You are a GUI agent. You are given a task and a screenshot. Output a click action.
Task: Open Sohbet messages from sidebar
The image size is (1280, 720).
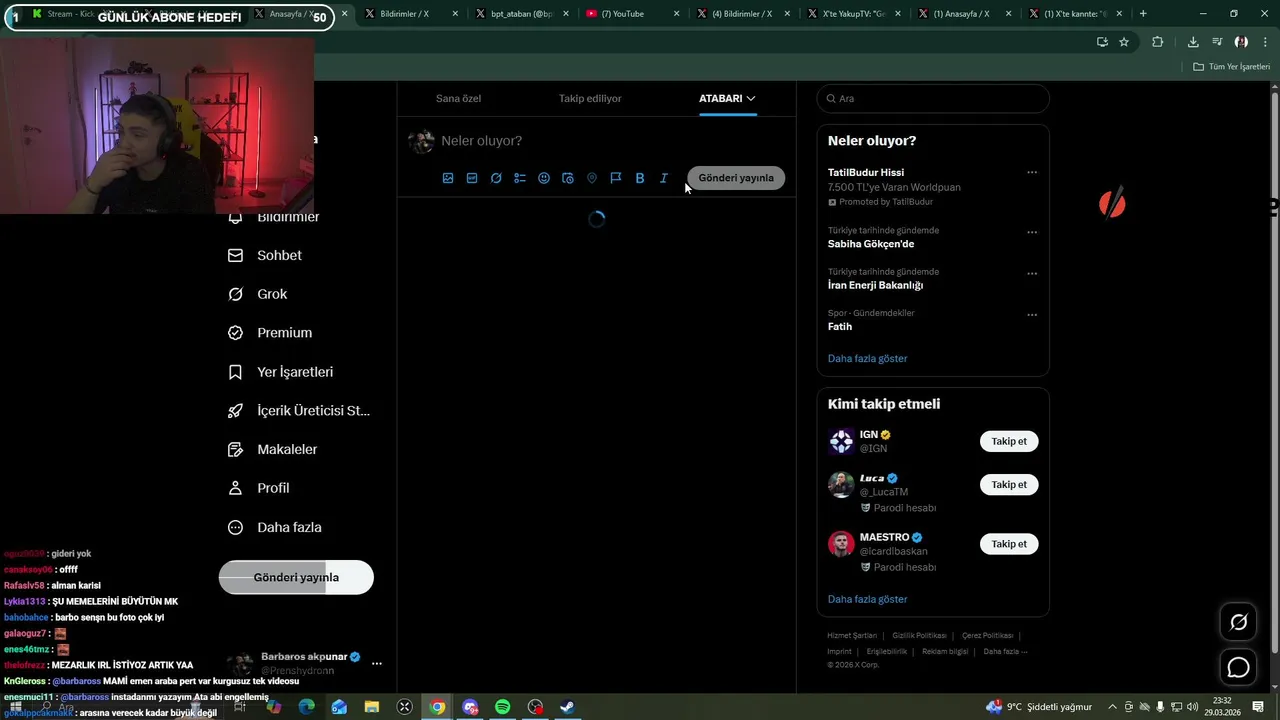265,255
